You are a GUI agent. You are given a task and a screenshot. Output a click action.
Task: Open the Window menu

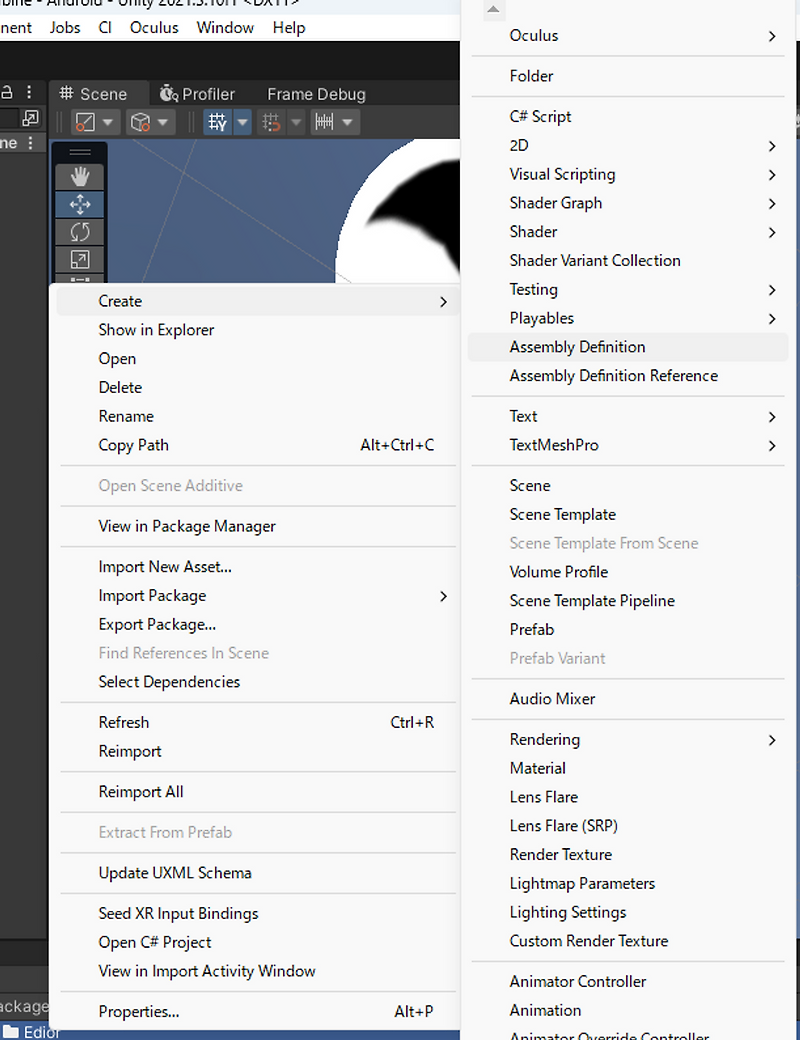click(x=225, y=28)
